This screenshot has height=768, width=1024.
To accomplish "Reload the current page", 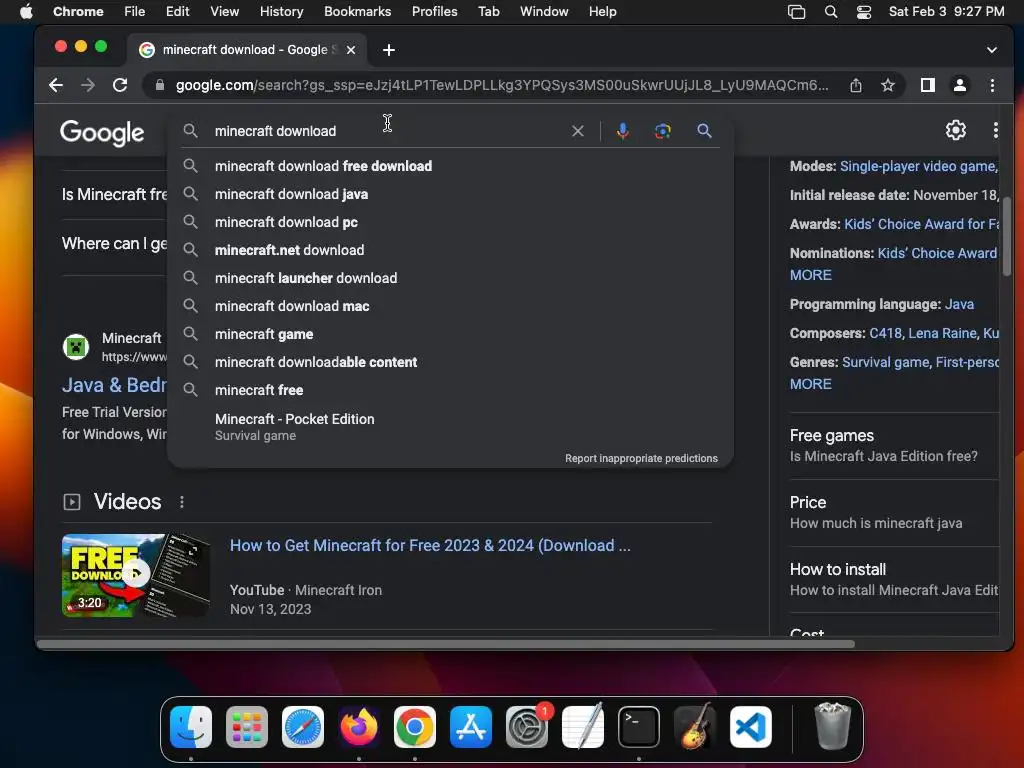I will pos(120,85).
